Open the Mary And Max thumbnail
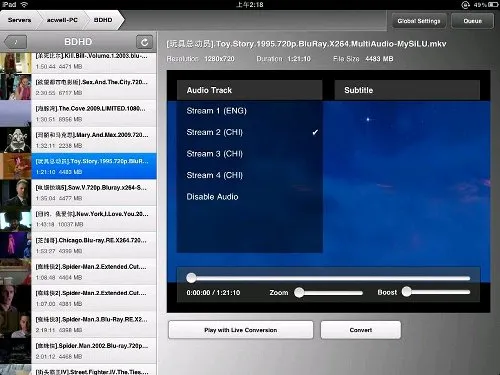 pyautogui.click(x=15, y=140)
